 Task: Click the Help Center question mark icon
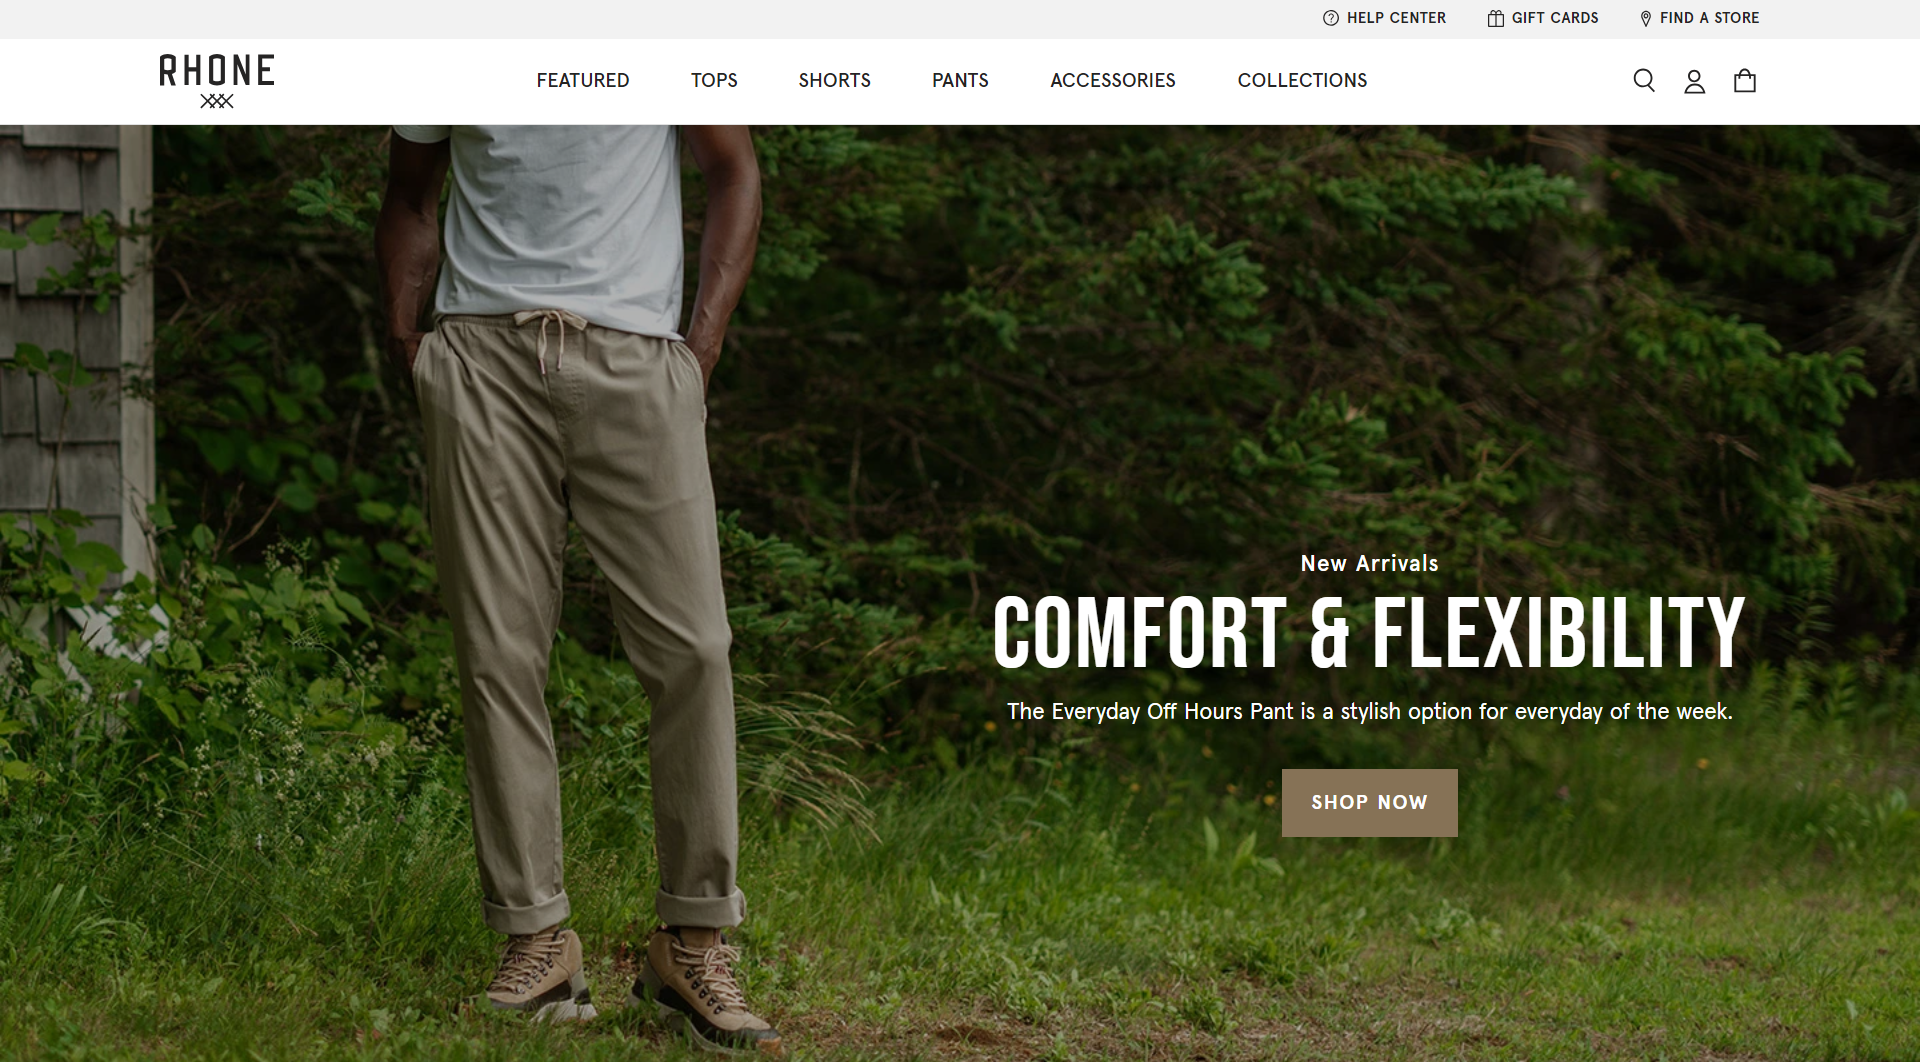coord(1331,18)
